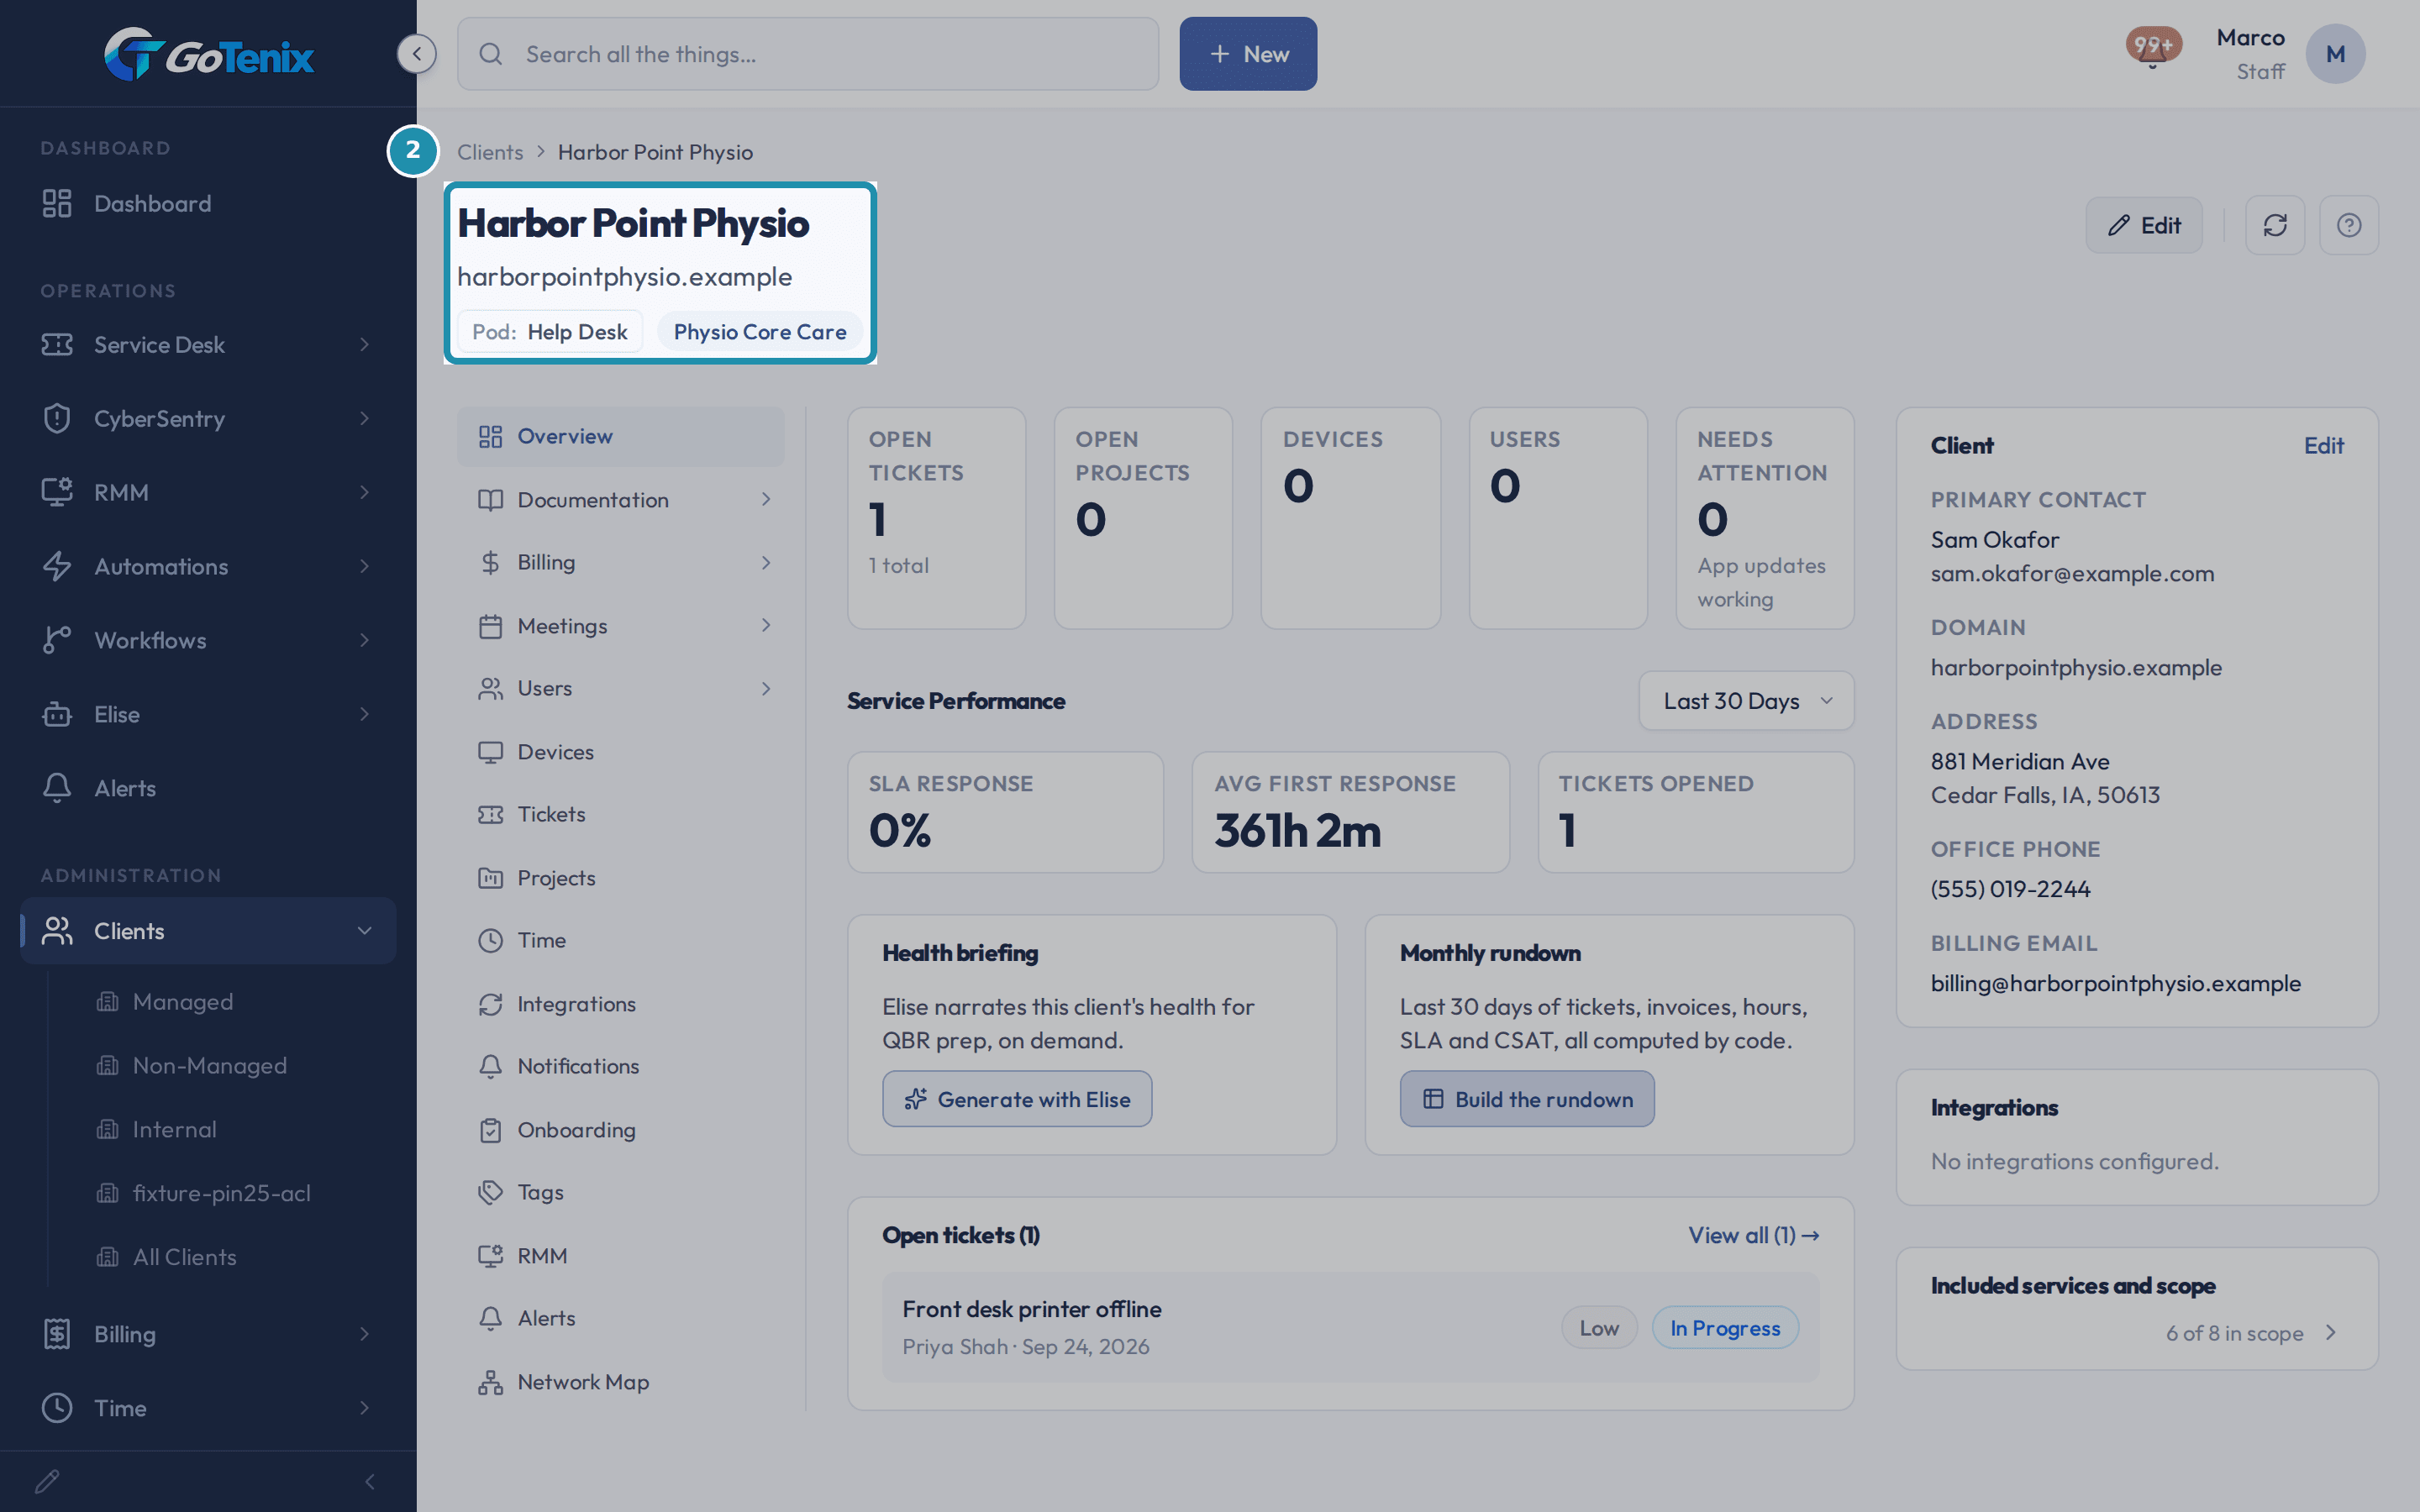Click the Edit link in the Client card
Image resolution: width=2420 pixels, height=1512 pixels.
(2323, 446)
